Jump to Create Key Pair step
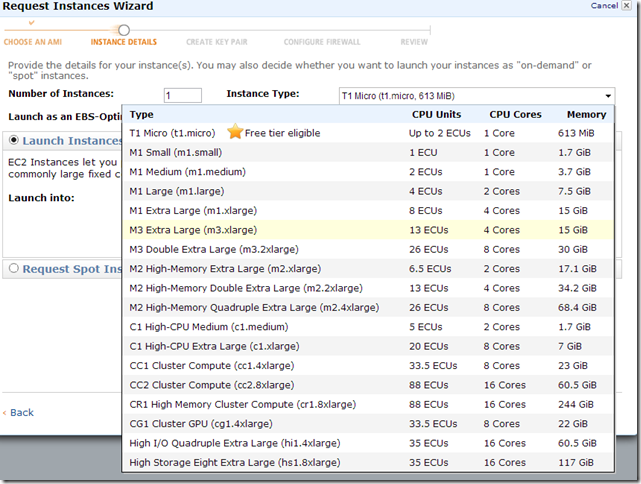This screenshot has width=641, height=484. pos(220,42)
